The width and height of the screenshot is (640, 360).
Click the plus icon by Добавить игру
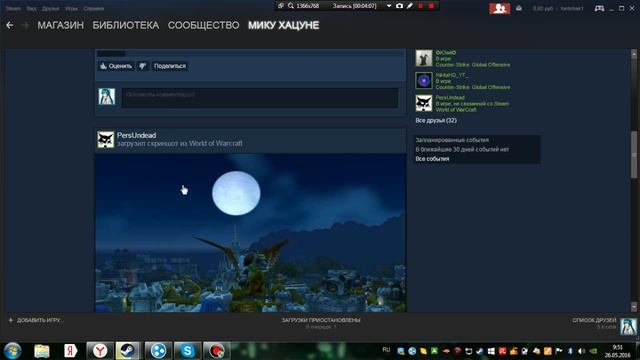[11, 320]
